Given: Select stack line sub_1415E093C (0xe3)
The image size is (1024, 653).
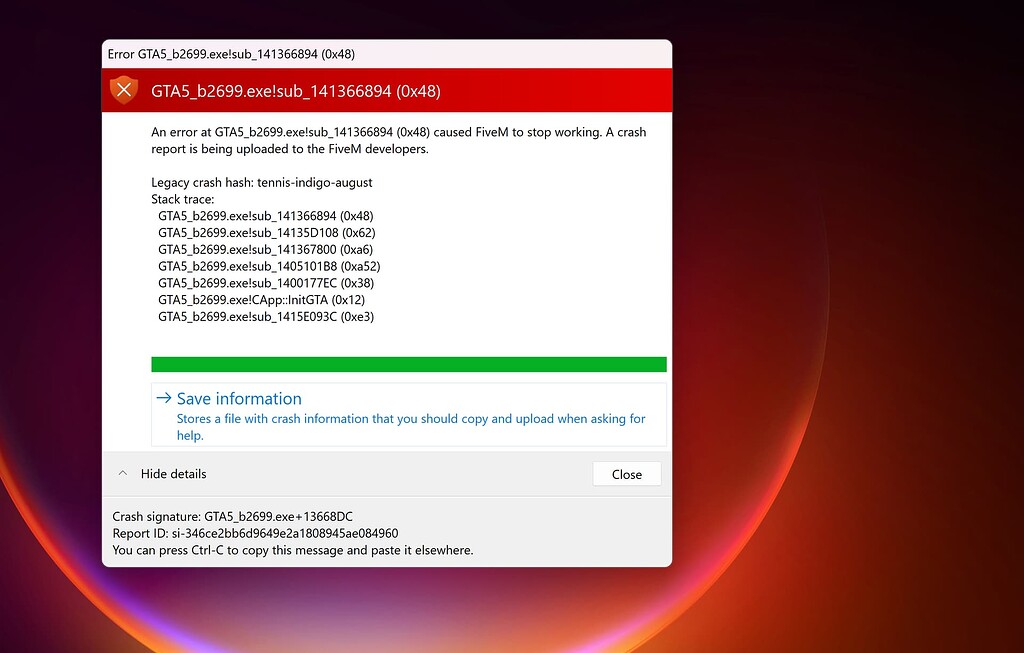Looking at the screenshot, I should point(266,317).
